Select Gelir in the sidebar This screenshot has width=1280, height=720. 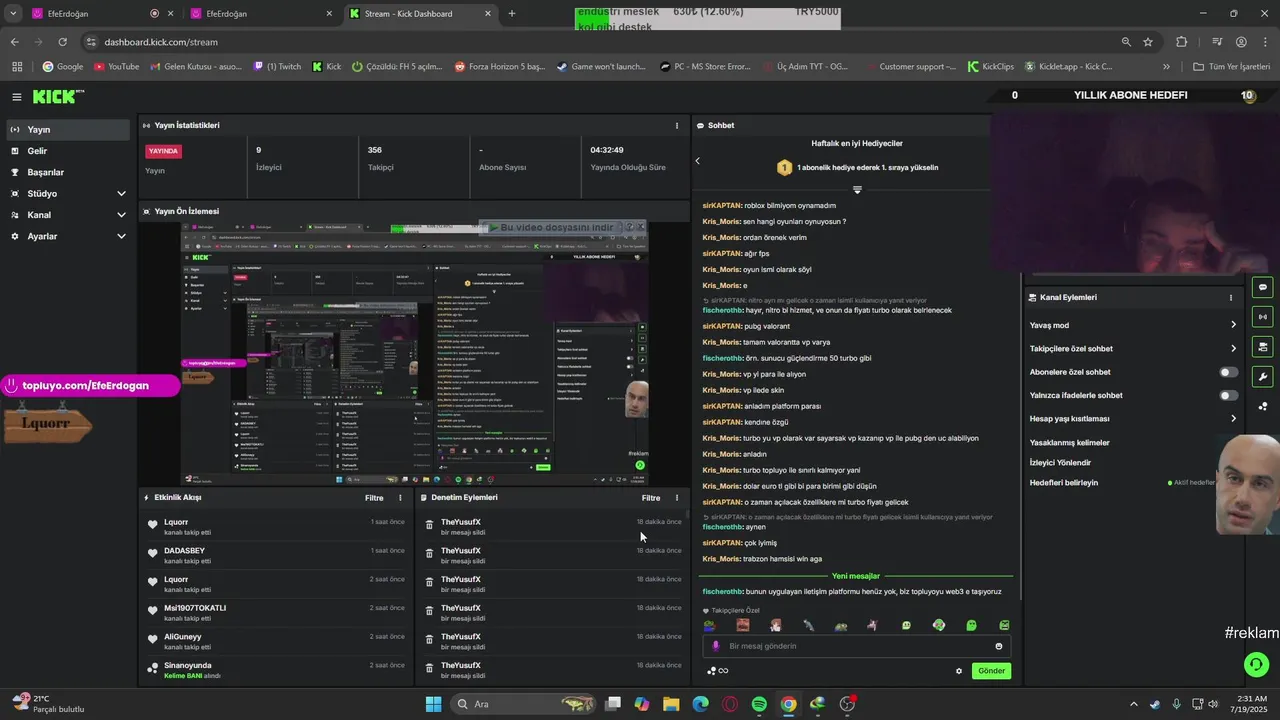[x=68, y=151]
